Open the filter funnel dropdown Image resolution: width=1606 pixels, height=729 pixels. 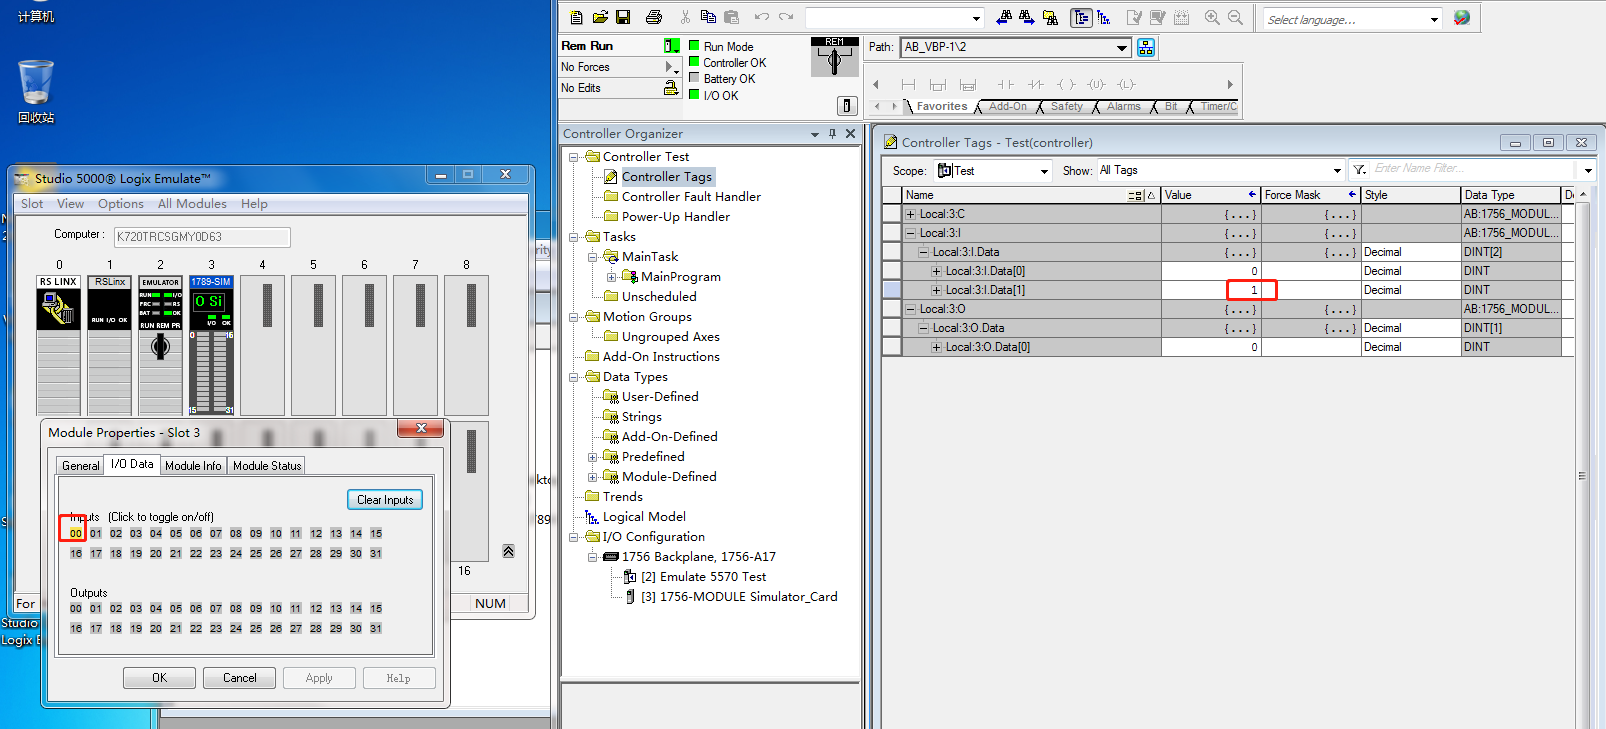(1359, 170)
